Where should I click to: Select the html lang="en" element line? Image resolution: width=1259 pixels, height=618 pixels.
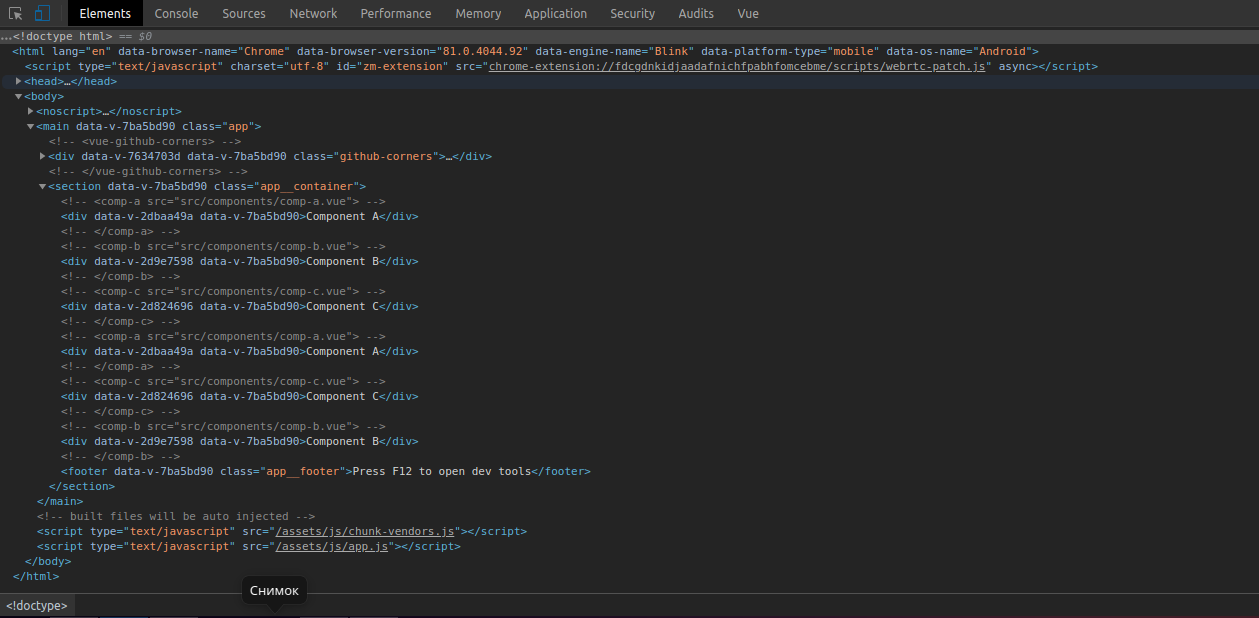click(526, 51)
